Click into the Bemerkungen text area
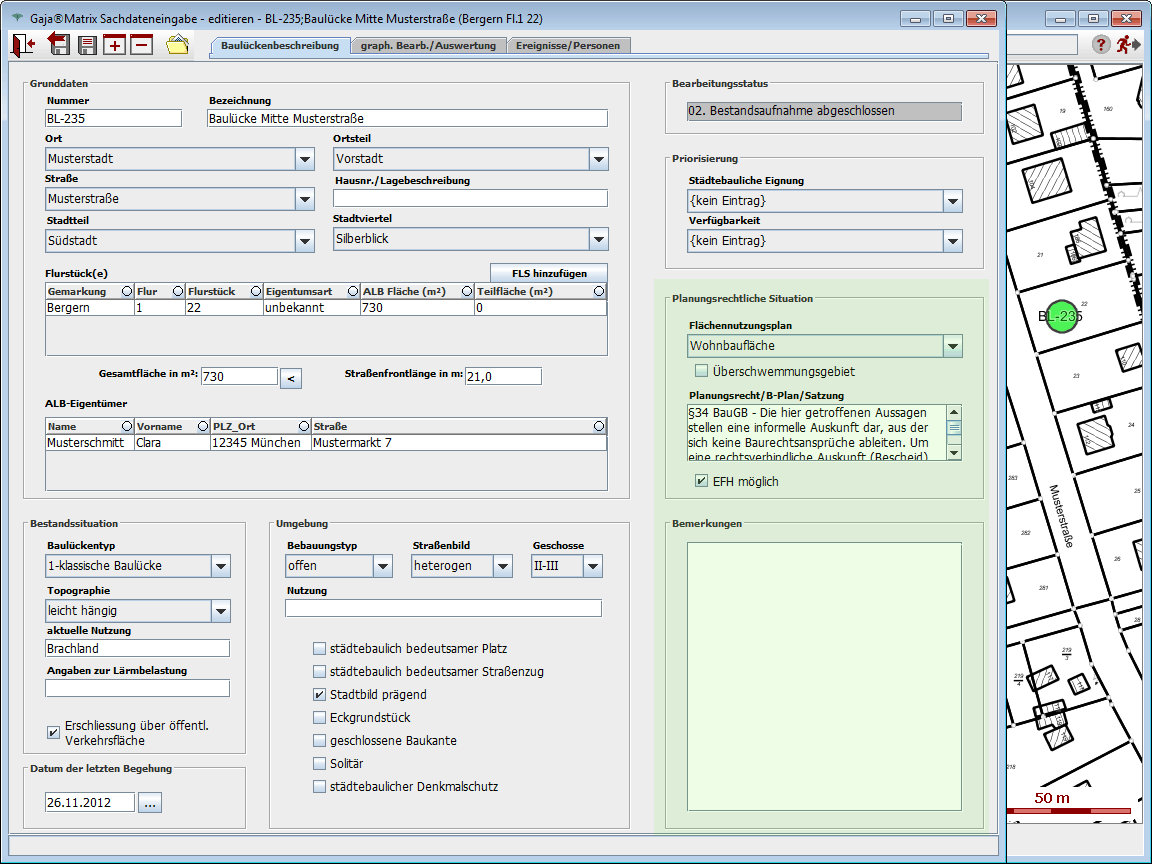Viewport: 1152px width, 864px height. (x=824, y=676)
